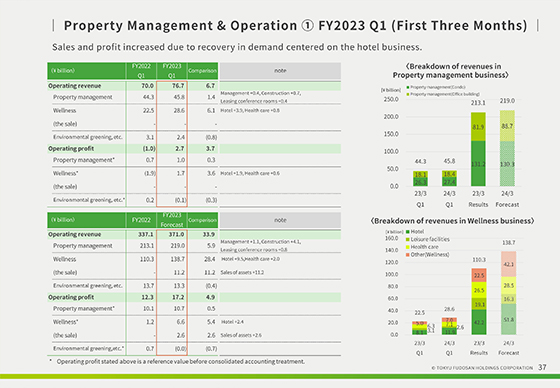The height and width of the screenshot is (388, 560).
Task: Click the Q1 operating profit comparison 3.7
Action: coord(210,149)
